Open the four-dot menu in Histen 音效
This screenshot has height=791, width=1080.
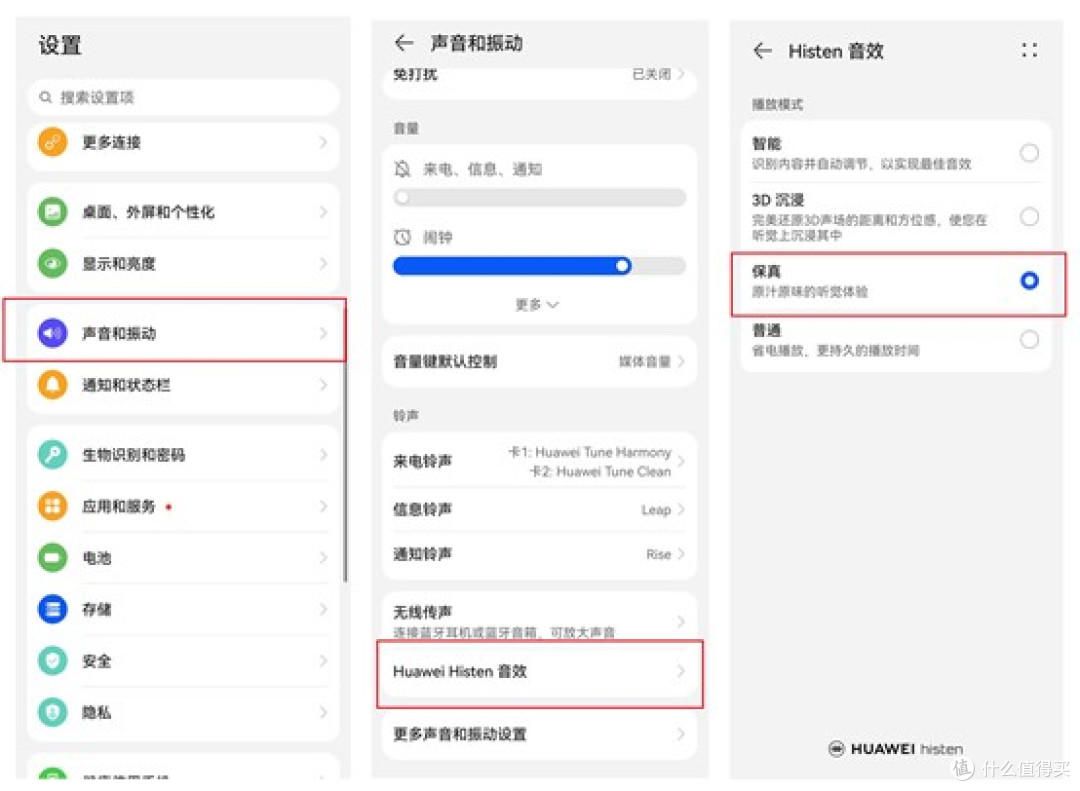(x=1029, y=50)
